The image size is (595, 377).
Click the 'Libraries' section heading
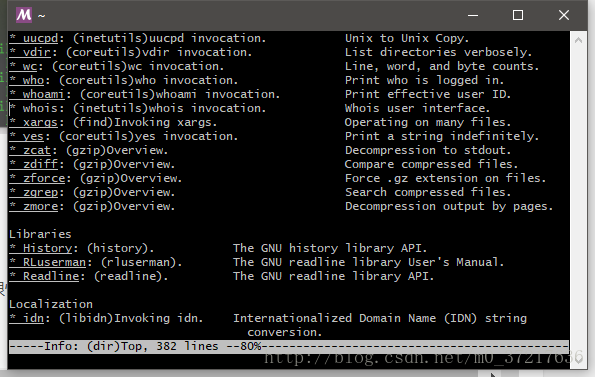(40, 234)
